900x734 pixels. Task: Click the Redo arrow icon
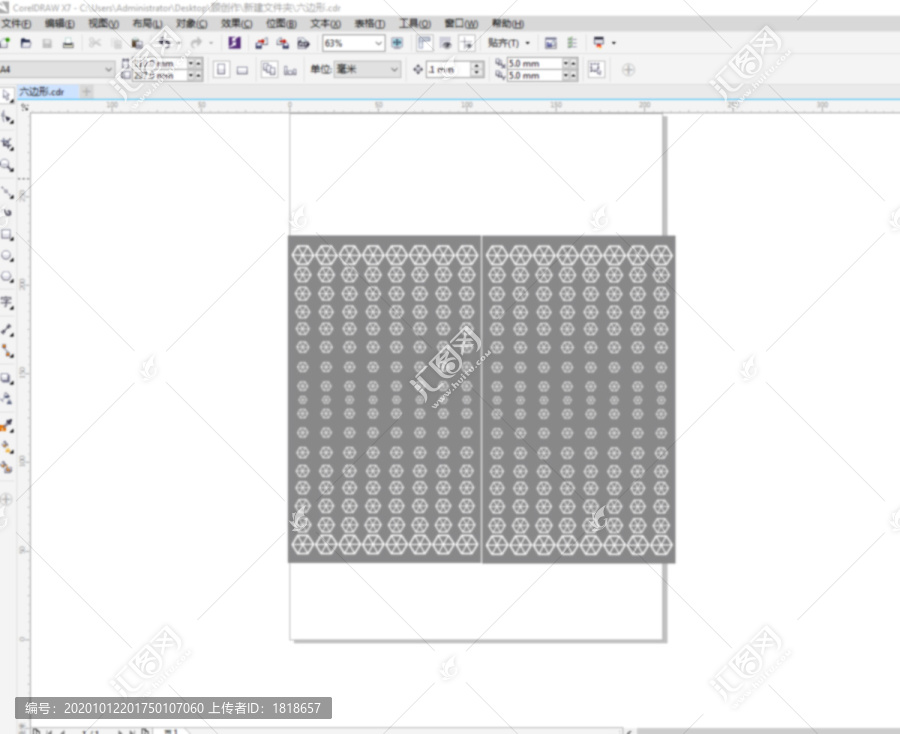(196, 43)
